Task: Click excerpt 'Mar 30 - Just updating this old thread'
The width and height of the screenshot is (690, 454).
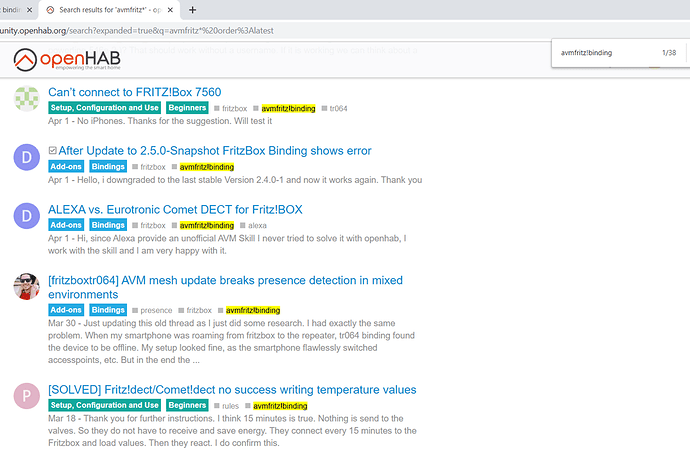Action: click(x=231, y=341)
